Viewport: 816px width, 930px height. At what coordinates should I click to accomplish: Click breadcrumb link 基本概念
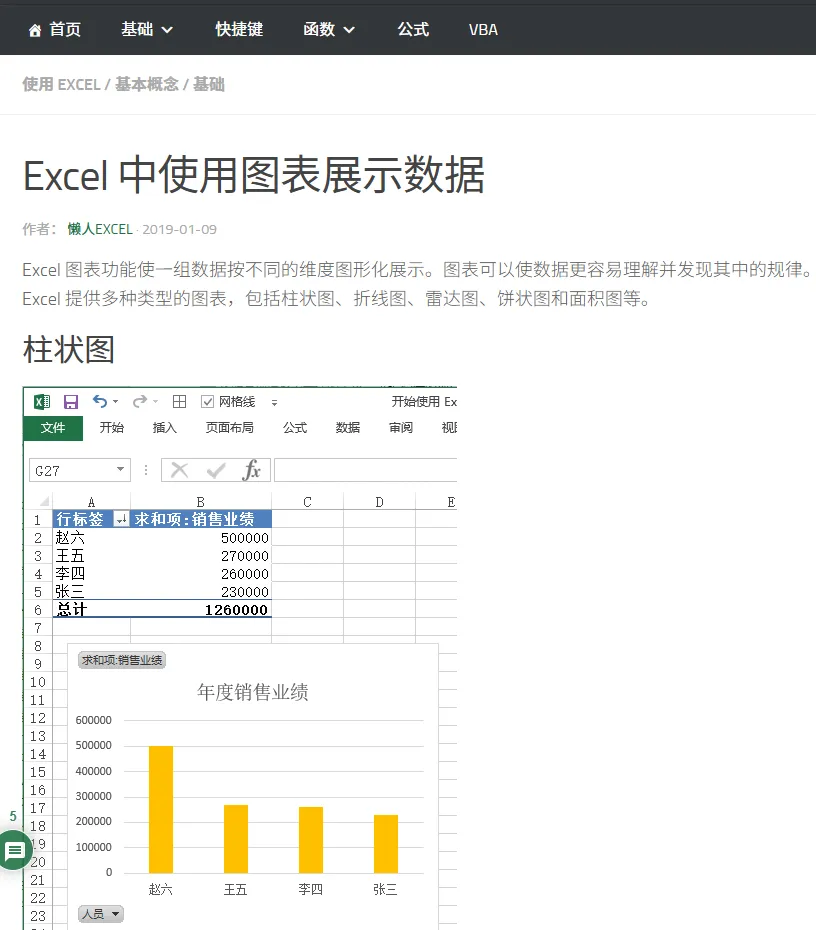pos(146,85)
